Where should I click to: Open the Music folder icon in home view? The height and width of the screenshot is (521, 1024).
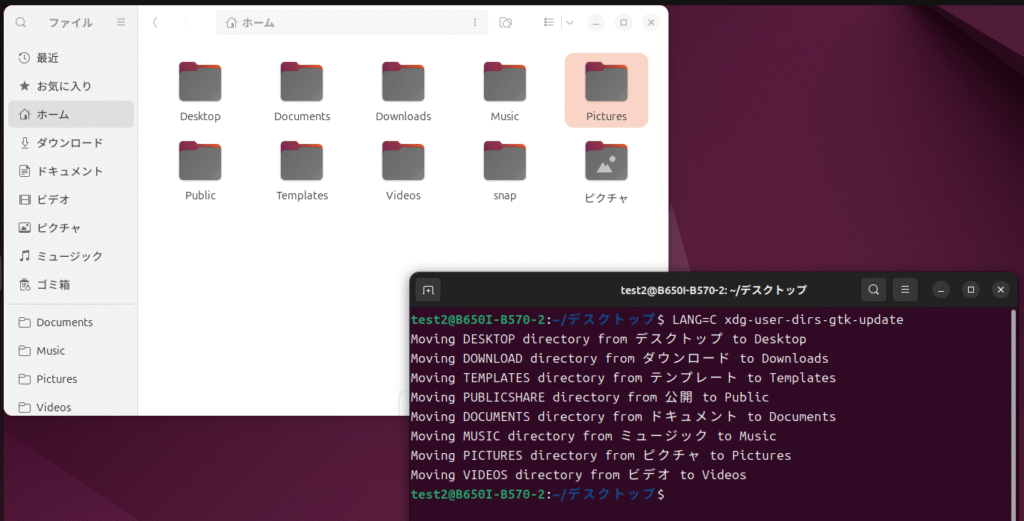[504, 91]
